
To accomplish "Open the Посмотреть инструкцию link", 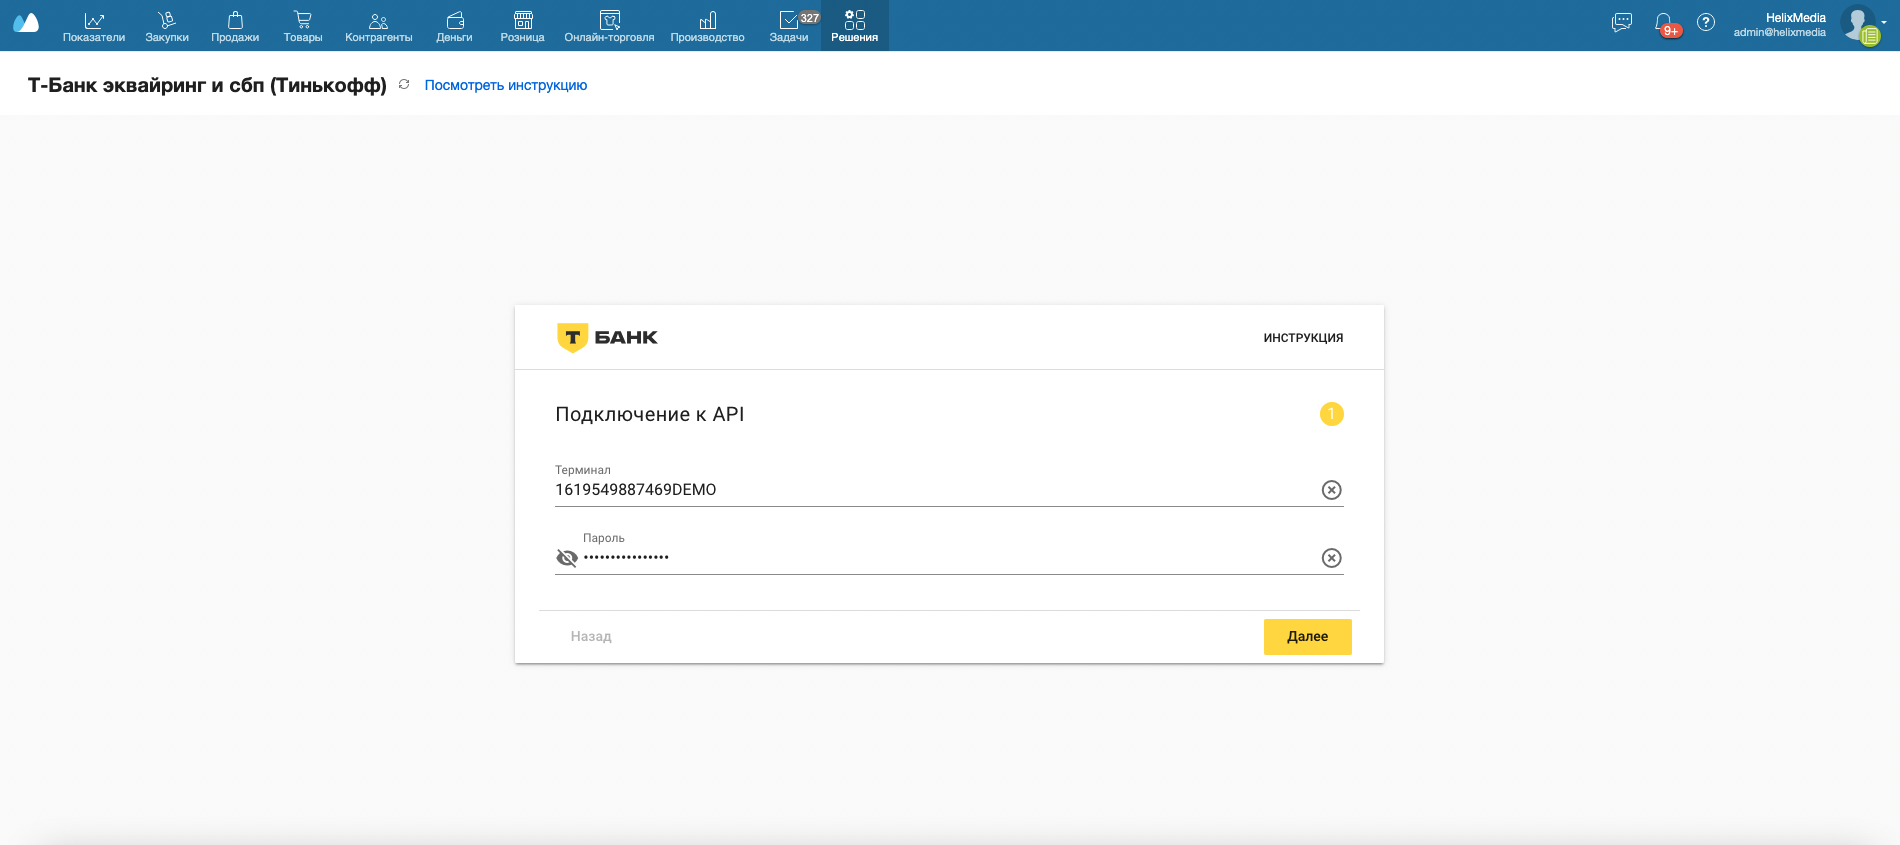I will coord(505,85).
